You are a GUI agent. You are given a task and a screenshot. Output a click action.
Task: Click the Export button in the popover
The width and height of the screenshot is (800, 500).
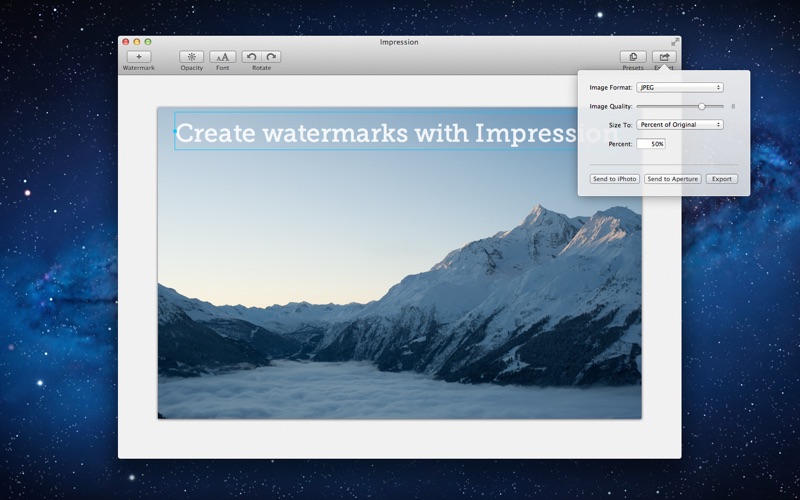coord(721,179)
